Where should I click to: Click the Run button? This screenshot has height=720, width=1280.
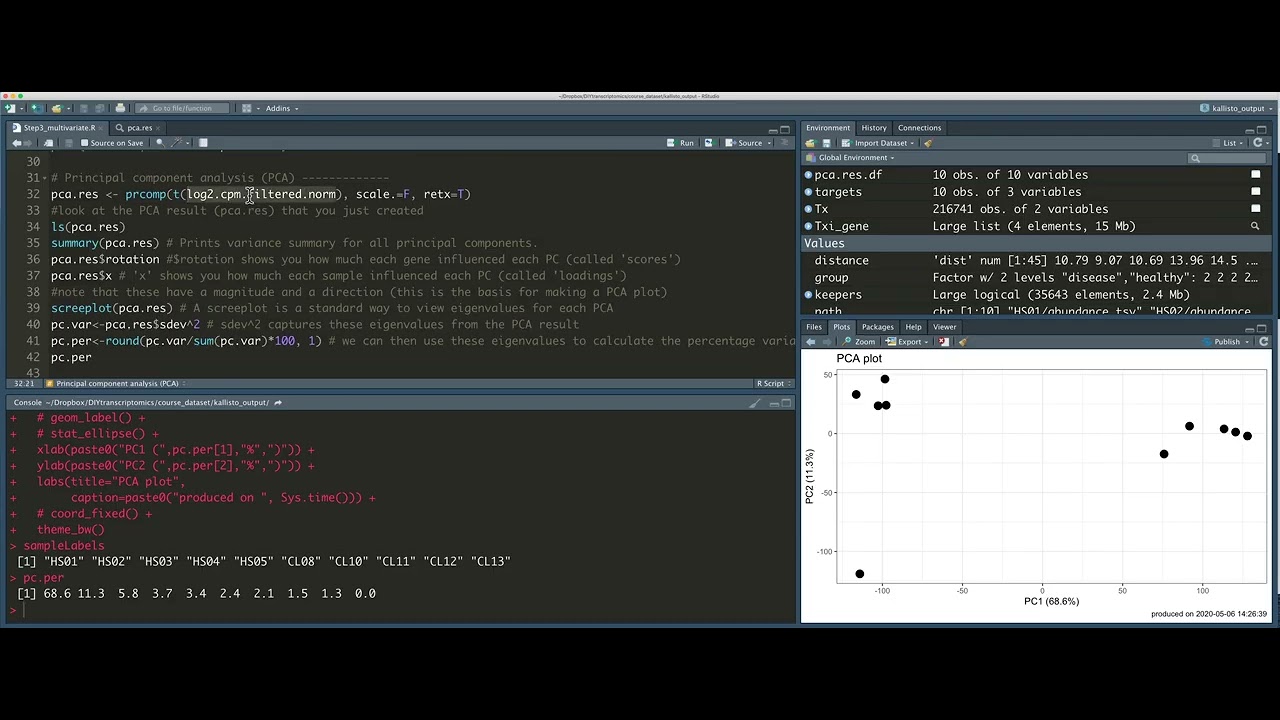680,143
